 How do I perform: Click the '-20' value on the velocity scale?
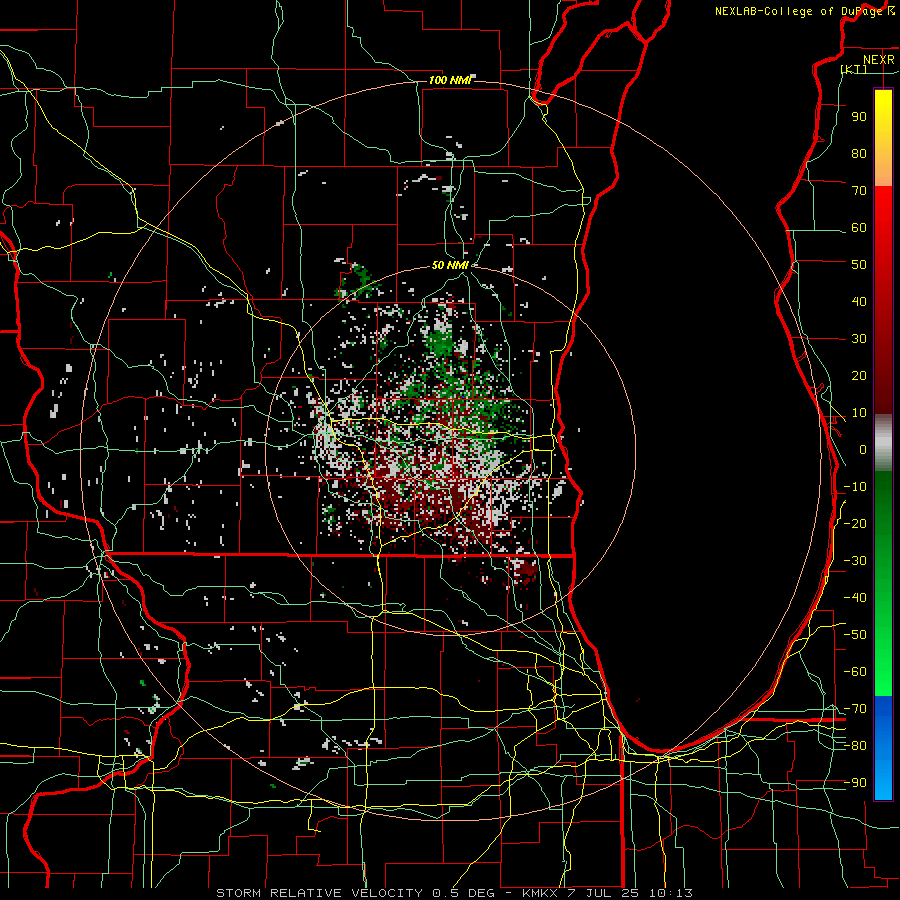[855, 523]
